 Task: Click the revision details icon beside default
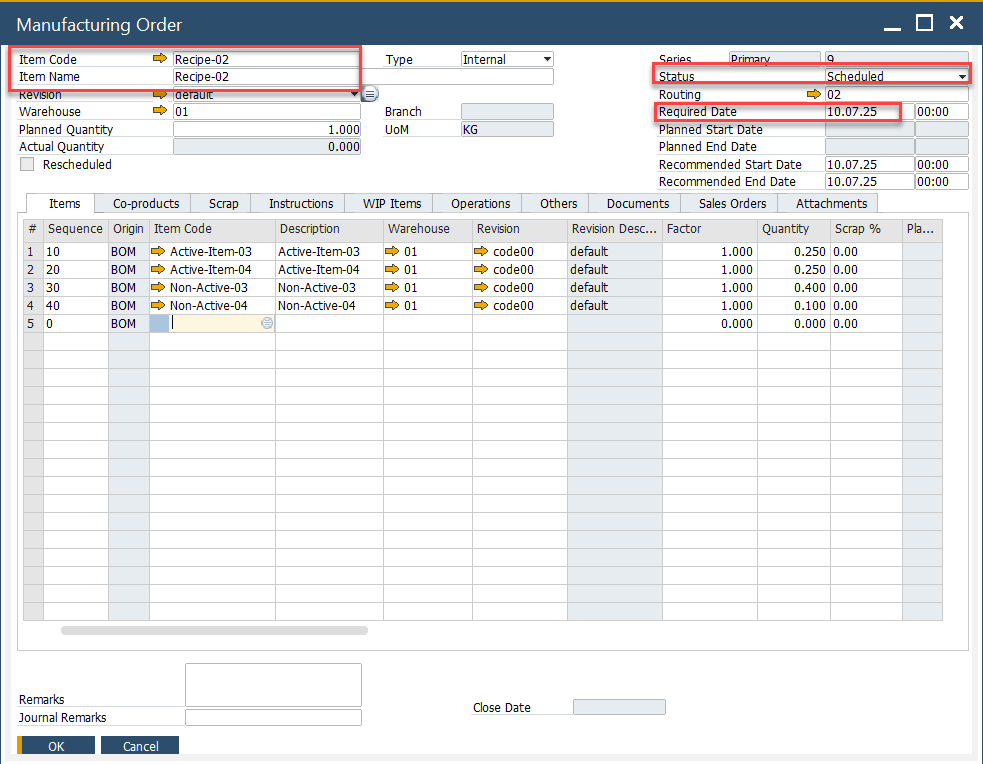(369, 95)
